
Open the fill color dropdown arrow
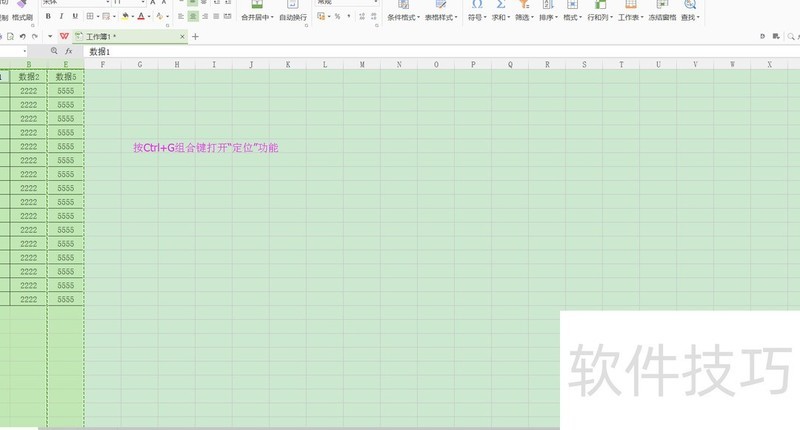tap(133, 17)
